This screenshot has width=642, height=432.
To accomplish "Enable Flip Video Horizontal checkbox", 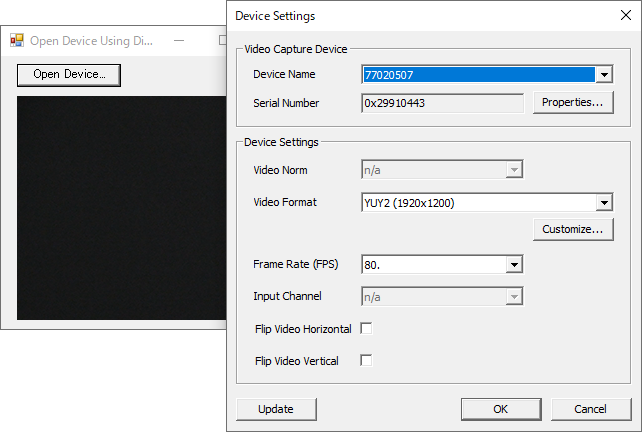I will coord(366,328).
